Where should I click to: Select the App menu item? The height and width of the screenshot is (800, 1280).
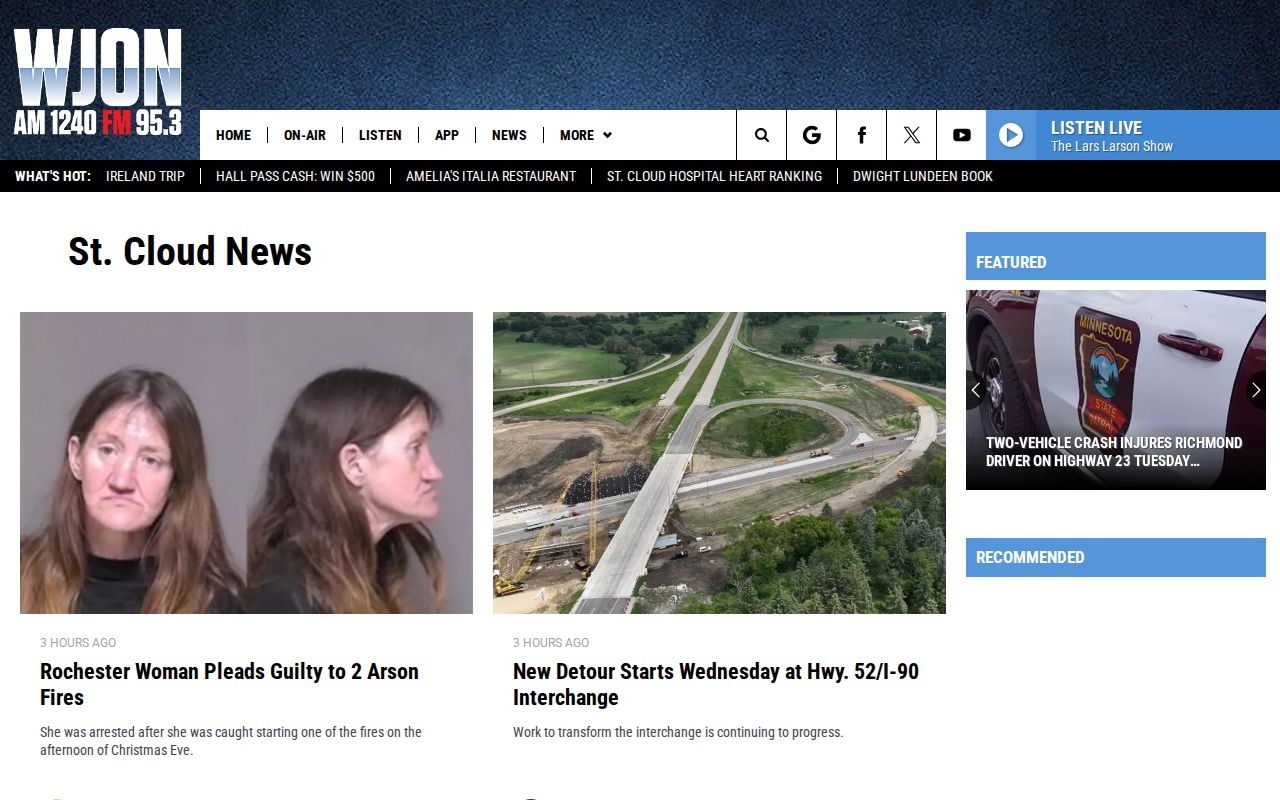[447, 135]
